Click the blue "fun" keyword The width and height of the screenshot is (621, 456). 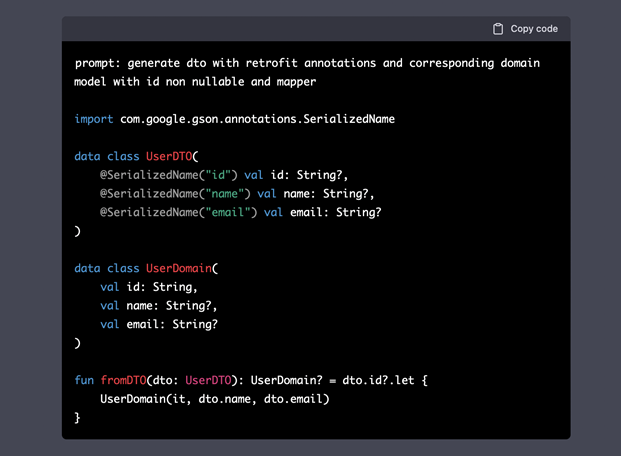84,380
